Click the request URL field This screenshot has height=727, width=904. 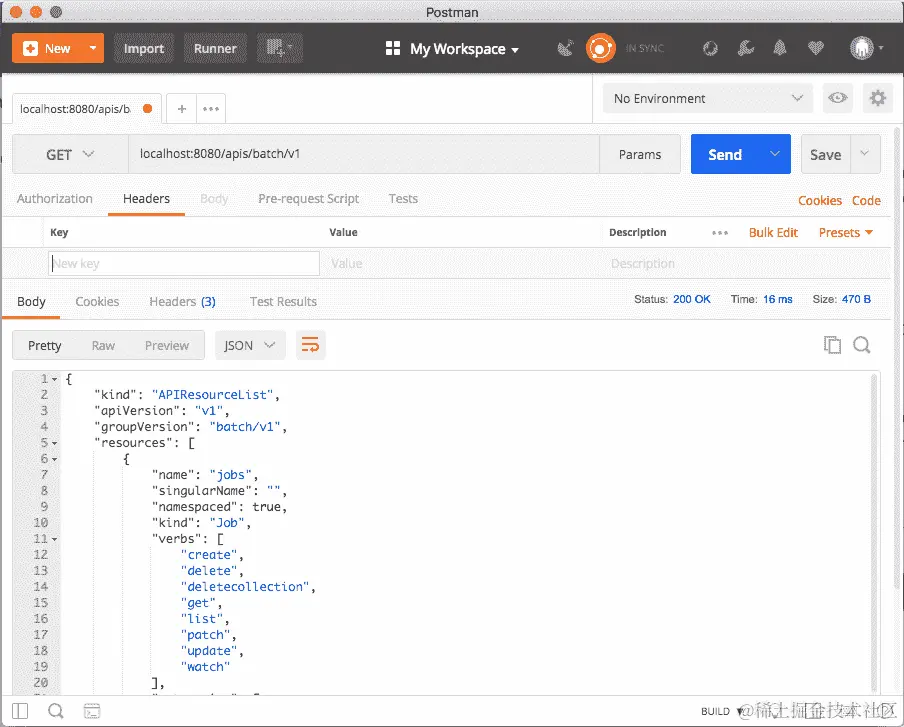(x=364, y=154)
